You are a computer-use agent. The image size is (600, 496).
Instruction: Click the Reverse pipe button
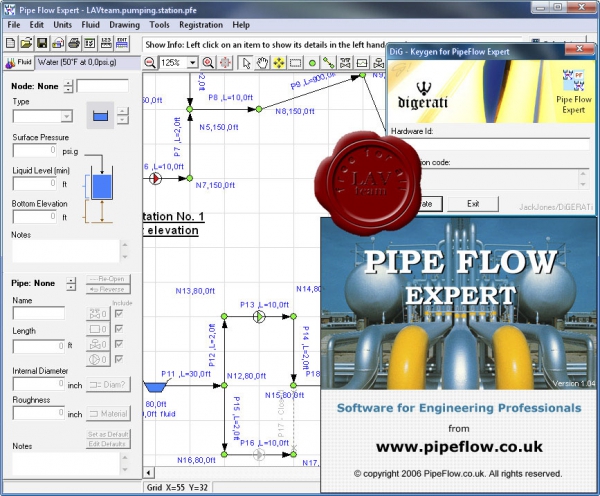[108, 289]
